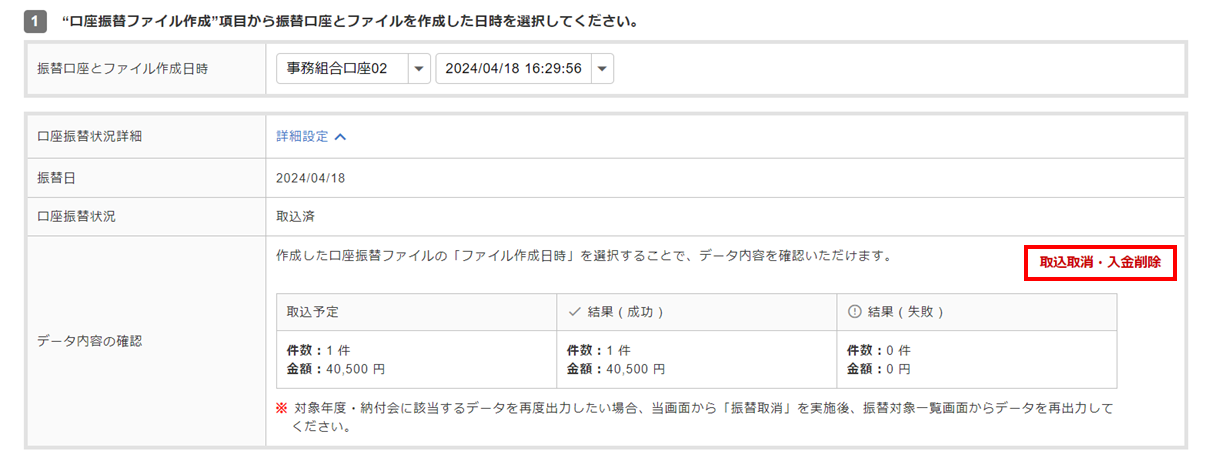Click the chevron icon next to 詳細設定
Screen dimensions: 1209x458
(x=341, y=137)
